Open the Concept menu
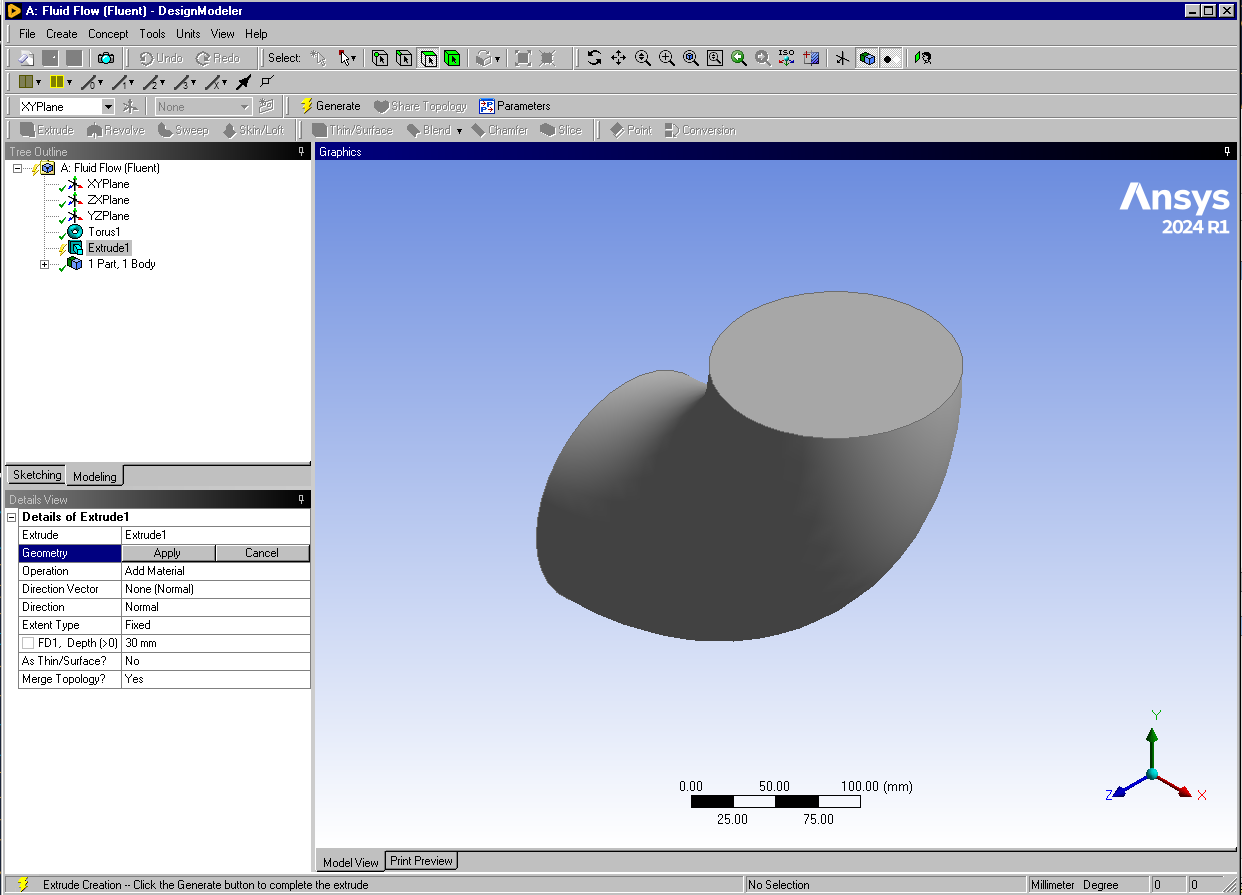The height and width of the screenshot is (895, 1242). click(x=108, y=34)
